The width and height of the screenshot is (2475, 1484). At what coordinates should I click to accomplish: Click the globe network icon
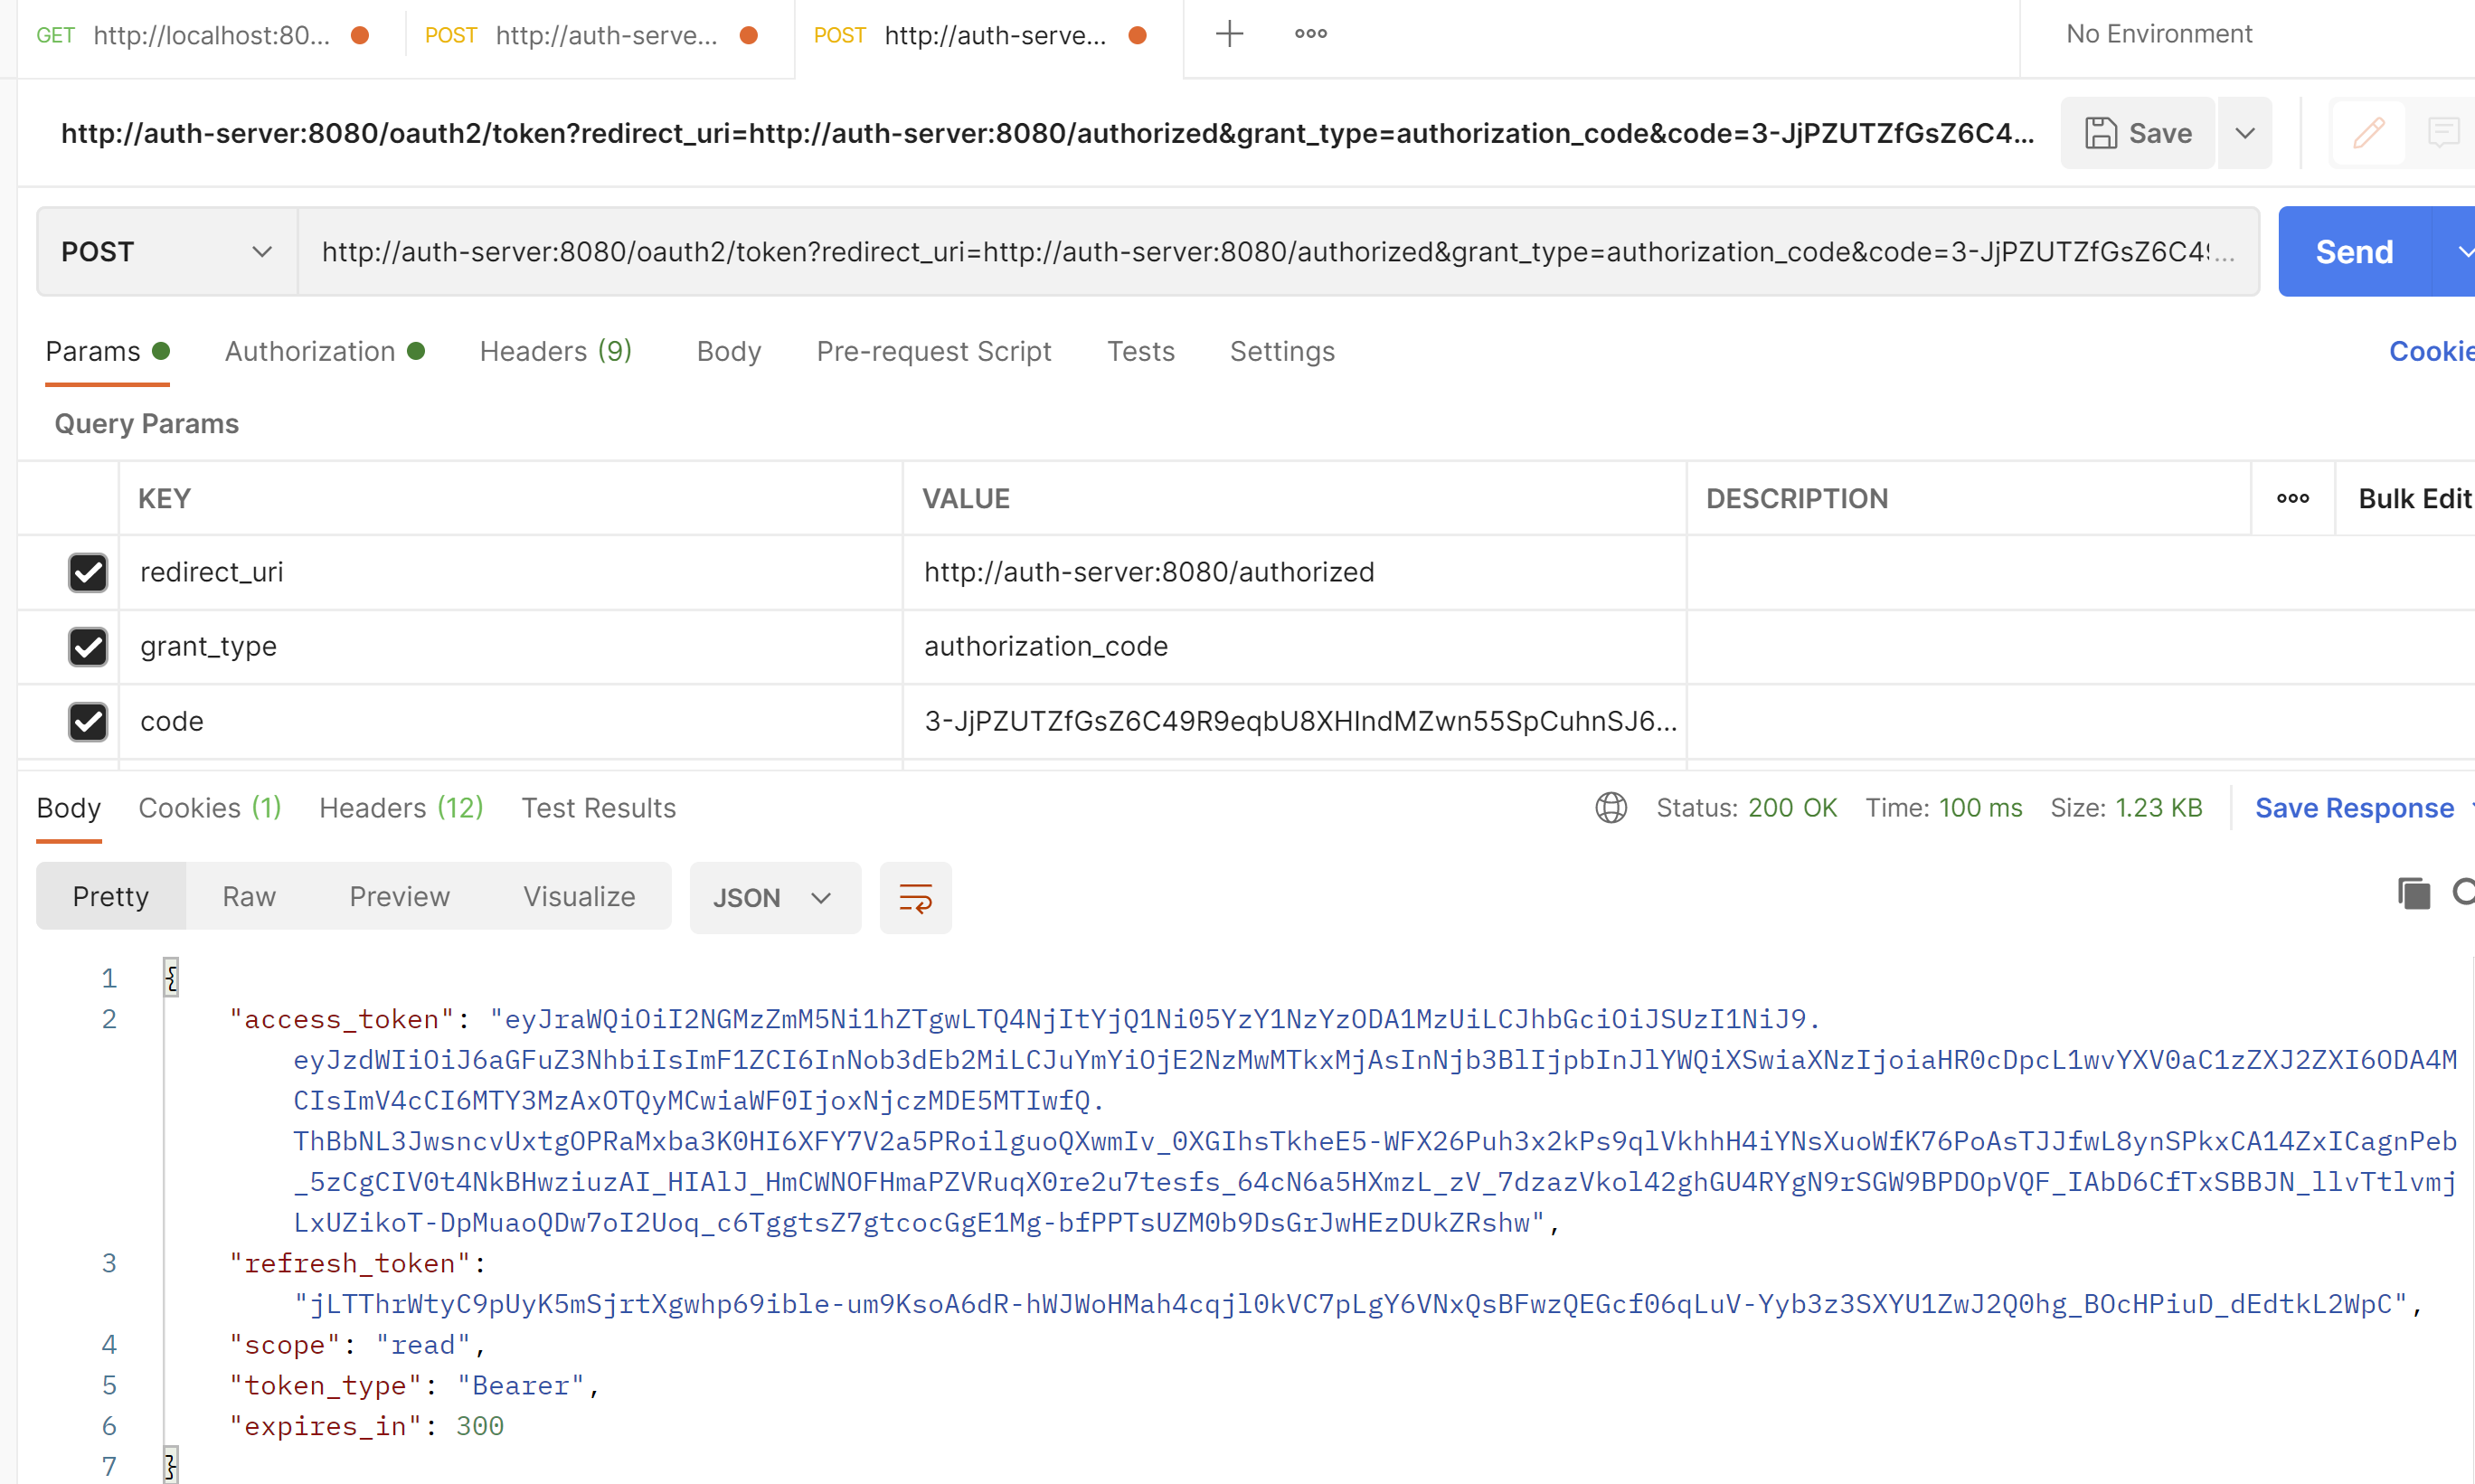tap(1611, 808)
